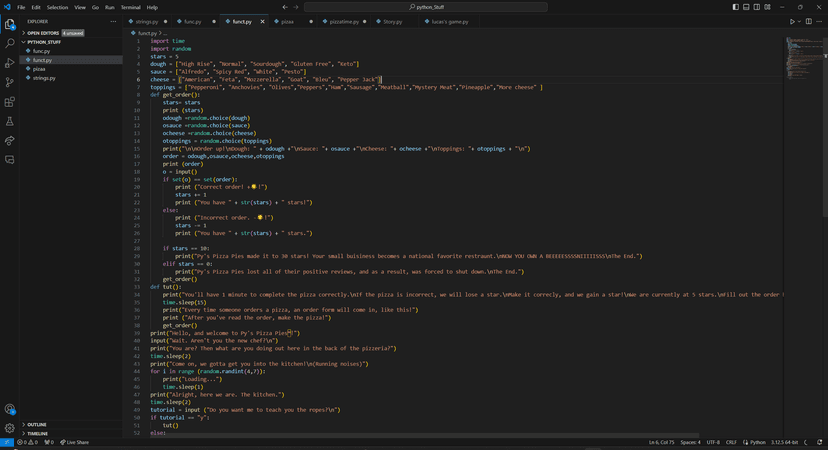The width and height of the screenshot is (828, 450).
Task: Open the Extensions view
Action: 10,102
